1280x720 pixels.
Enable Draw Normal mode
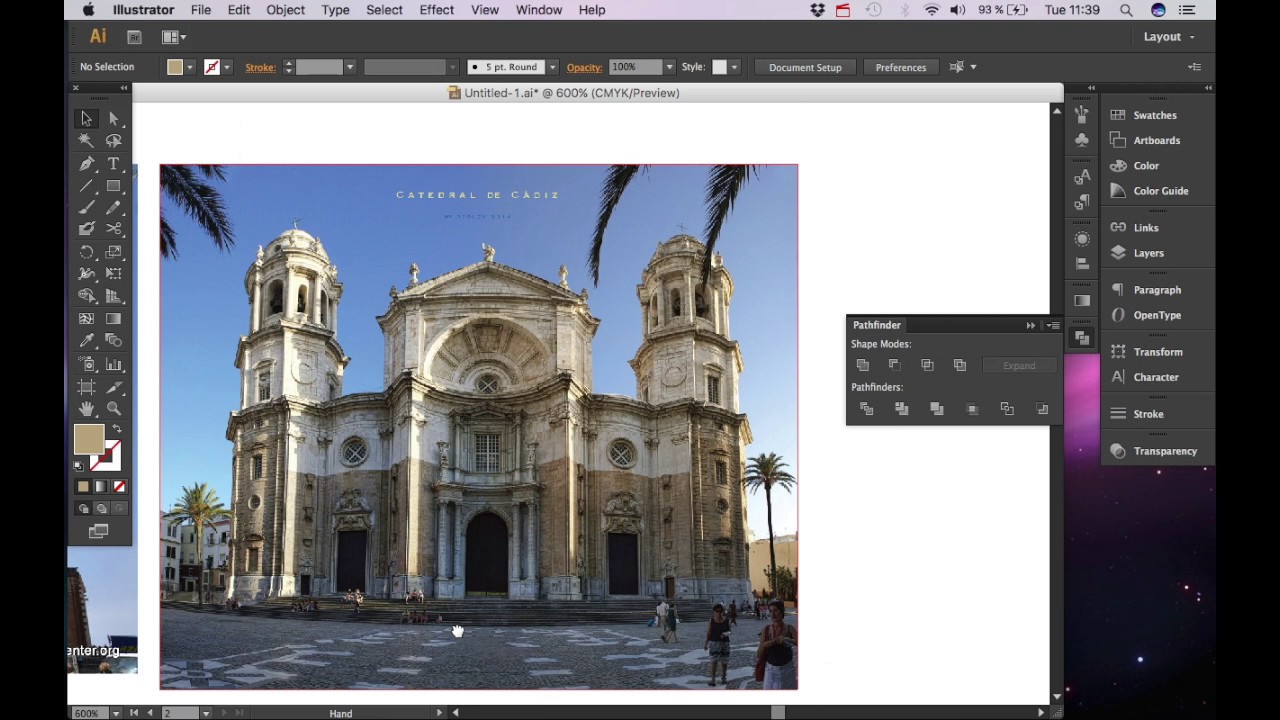coord(83,509)
